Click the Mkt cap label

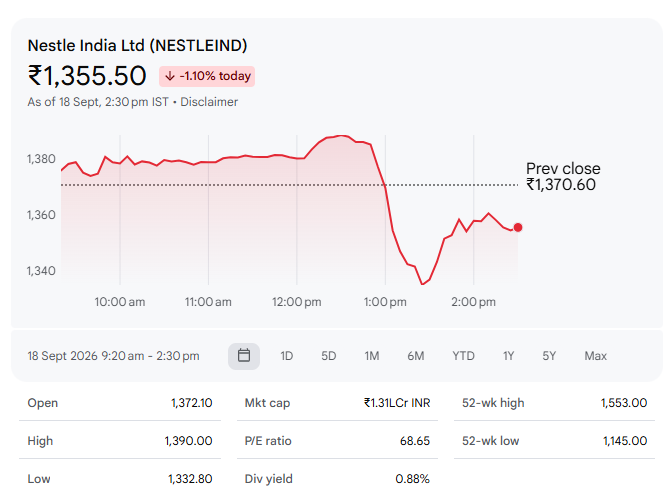coord(267,403)
